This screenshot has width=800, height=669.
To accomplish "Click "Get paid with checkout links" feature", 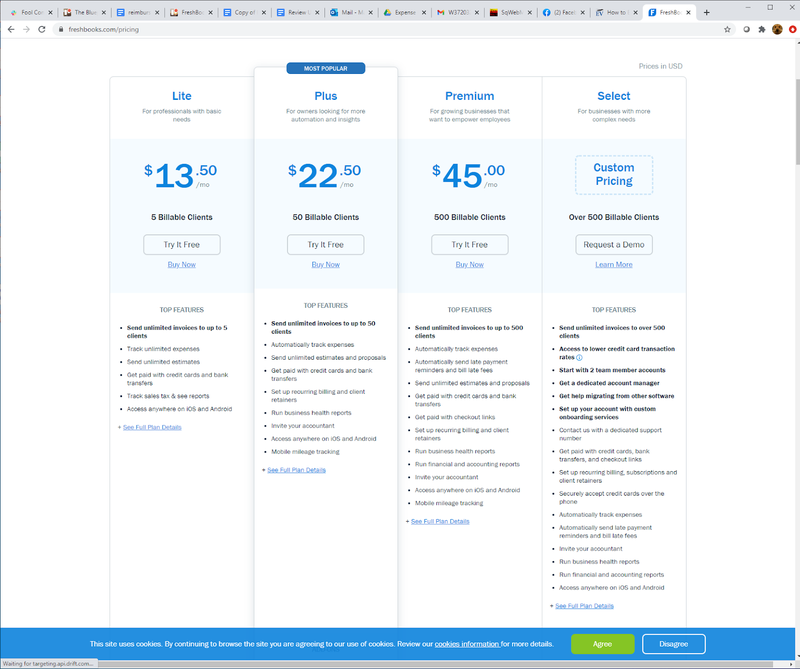I will pos(455,417).
